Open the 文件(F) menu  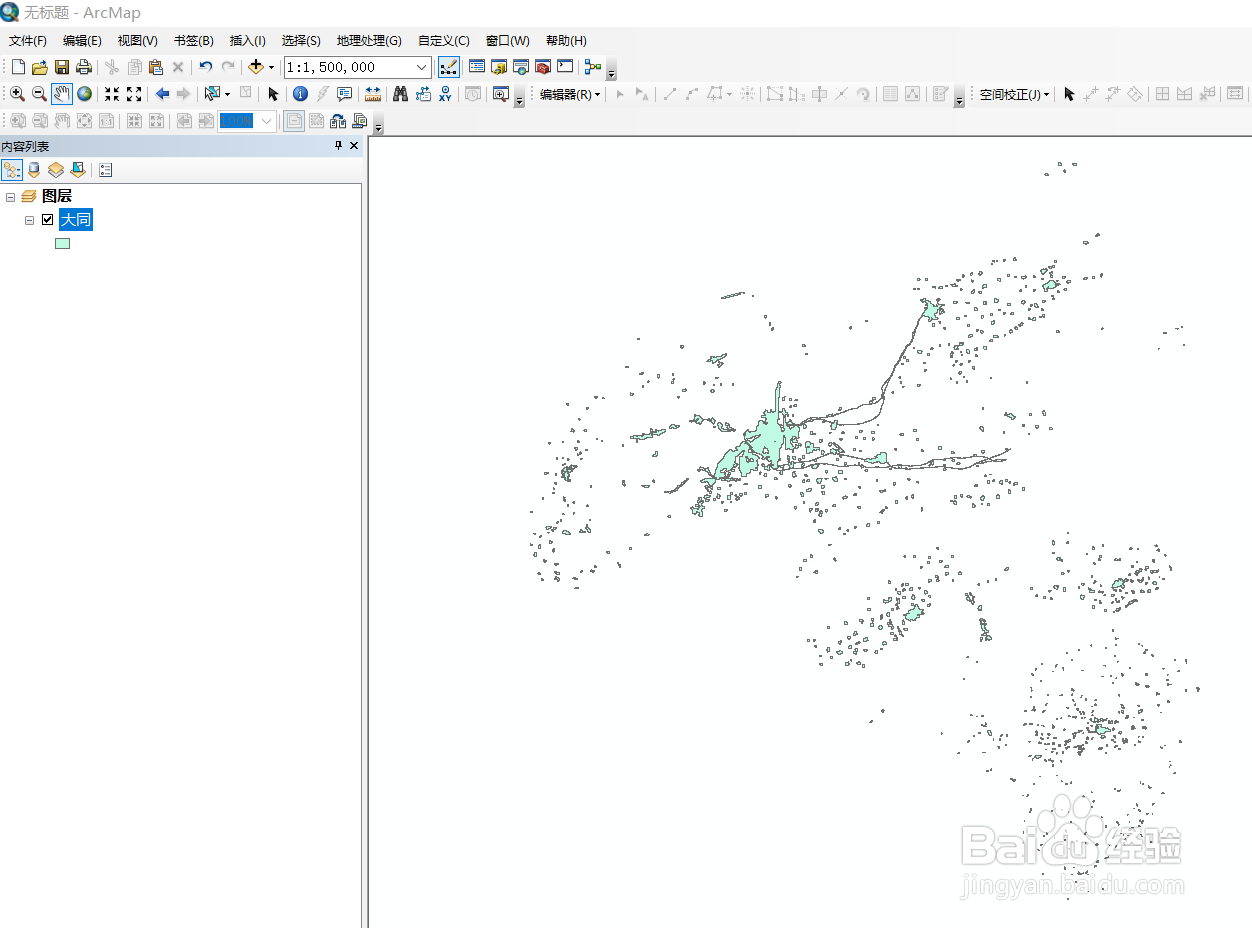(28, 41)
